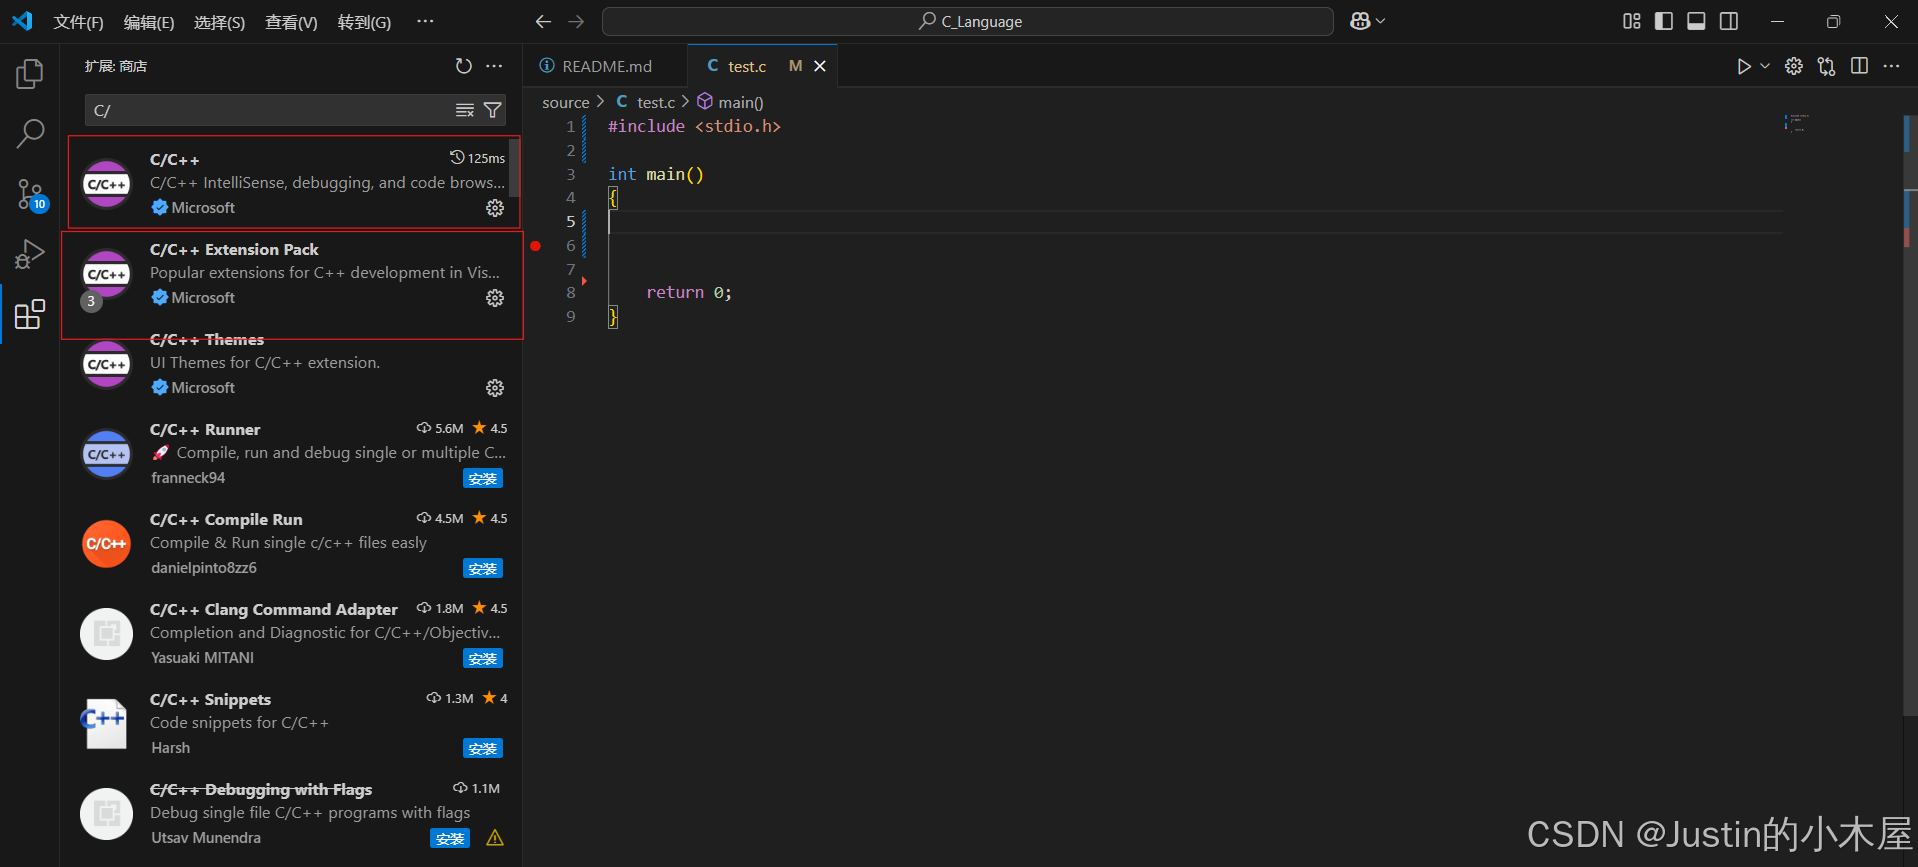The height and width of the screenshot is (867, 1918).
Task: Close the test.c editor tab
Action: (x=820, y=66)
